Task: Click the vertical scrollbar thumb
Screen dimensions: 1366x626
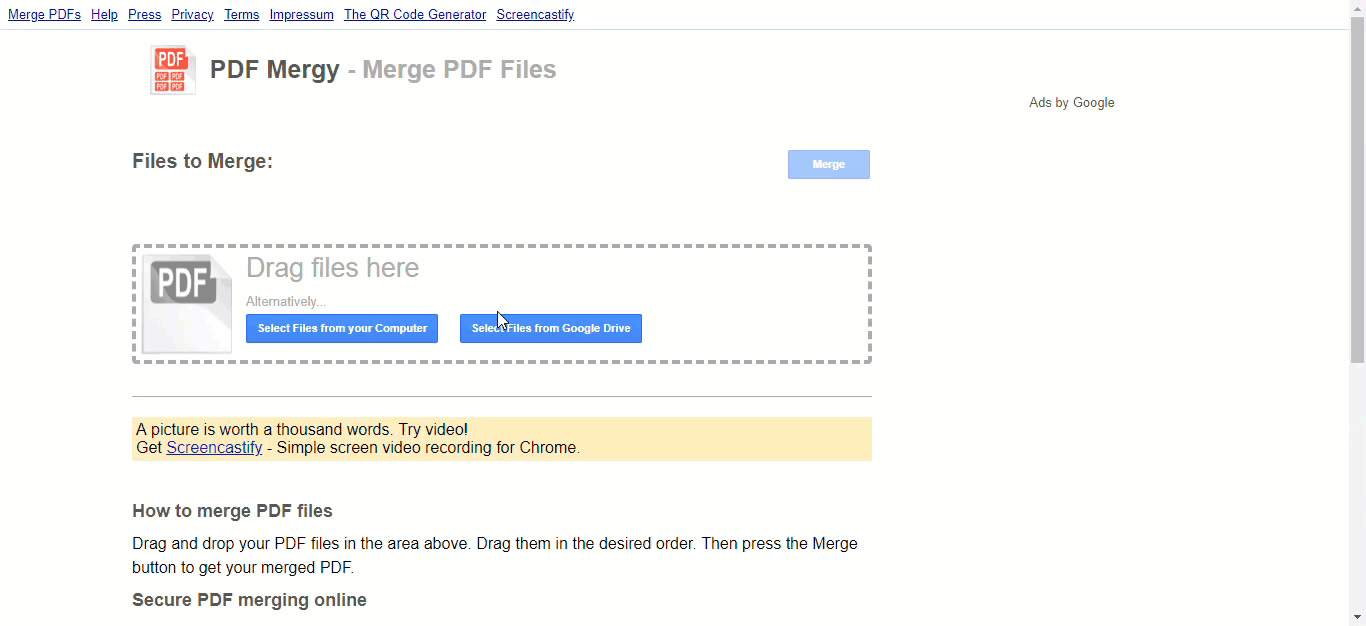Action: [1357, 190]
